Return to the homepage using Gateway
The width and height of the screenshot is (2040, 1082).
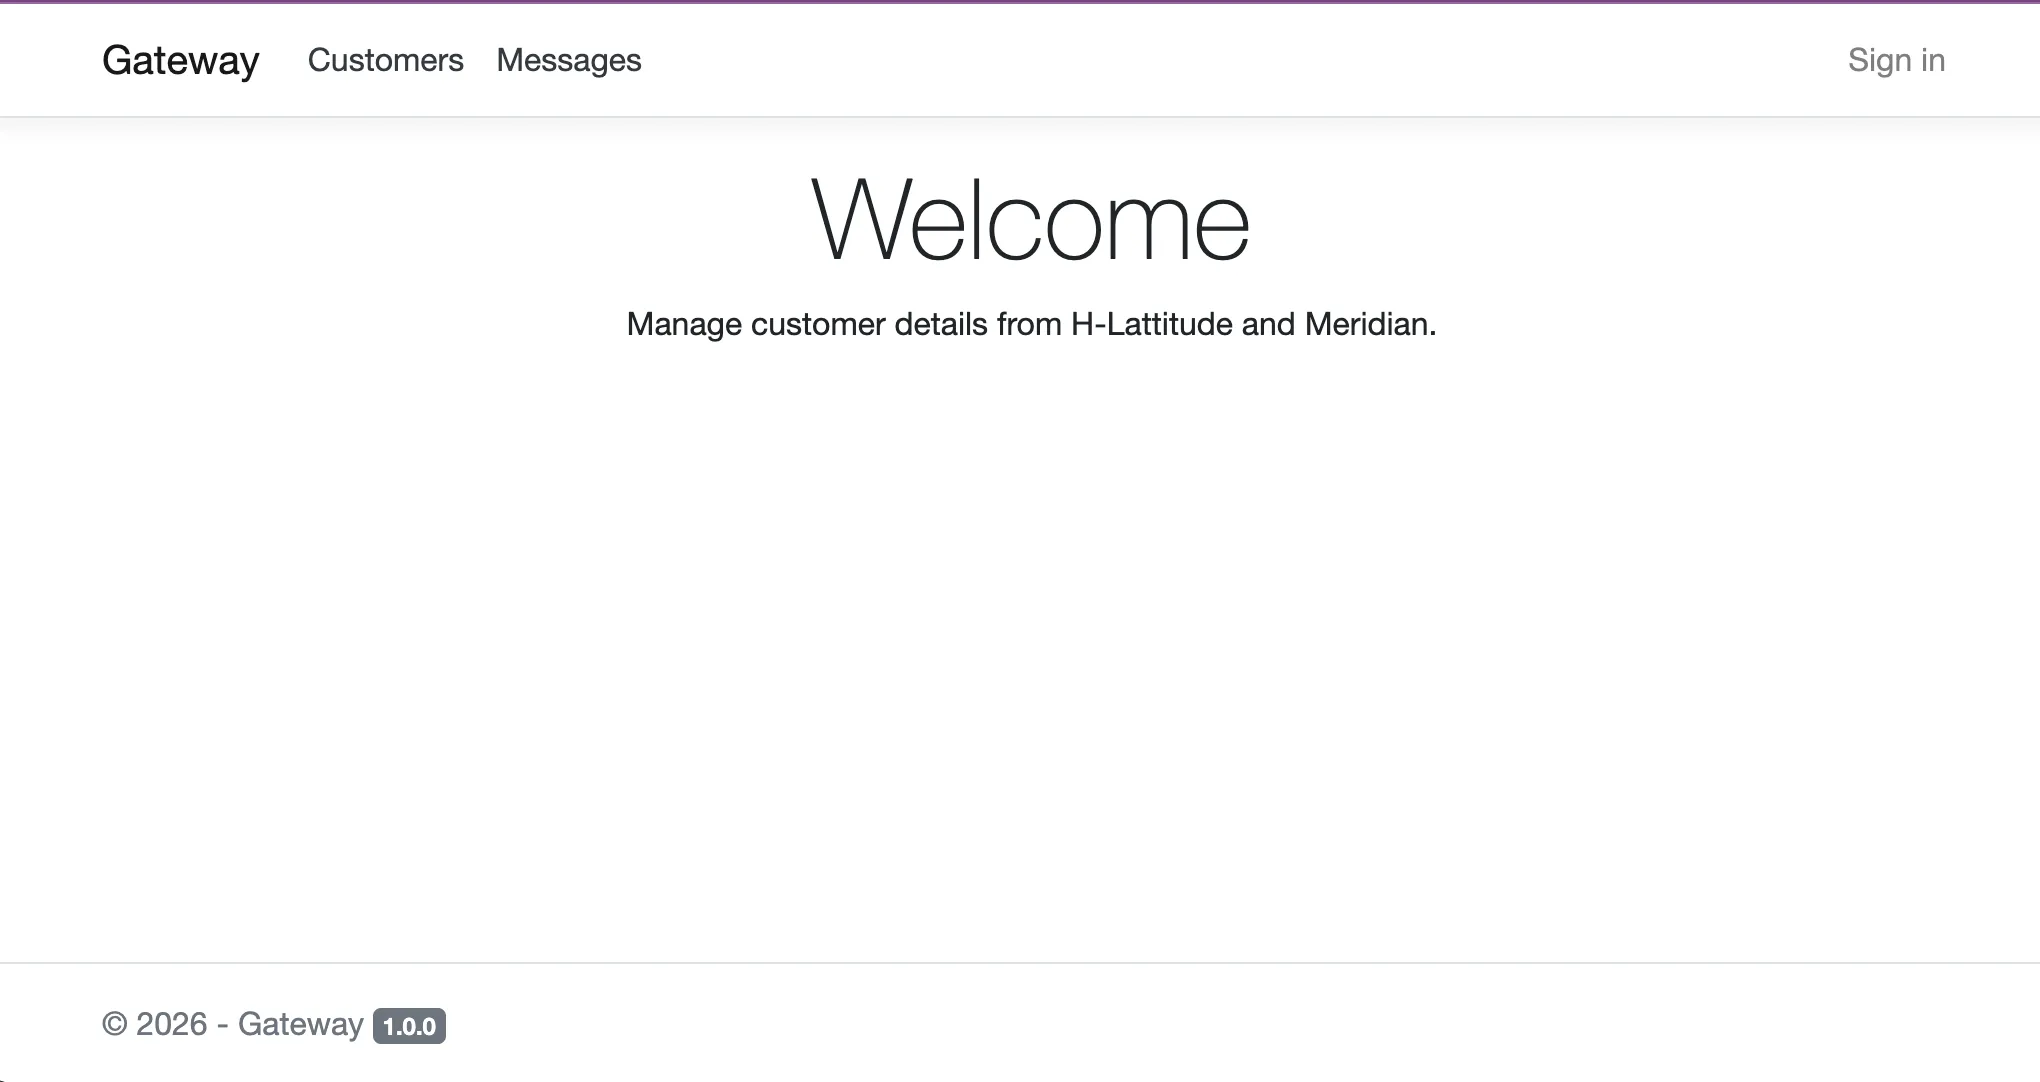click(181, 60)
